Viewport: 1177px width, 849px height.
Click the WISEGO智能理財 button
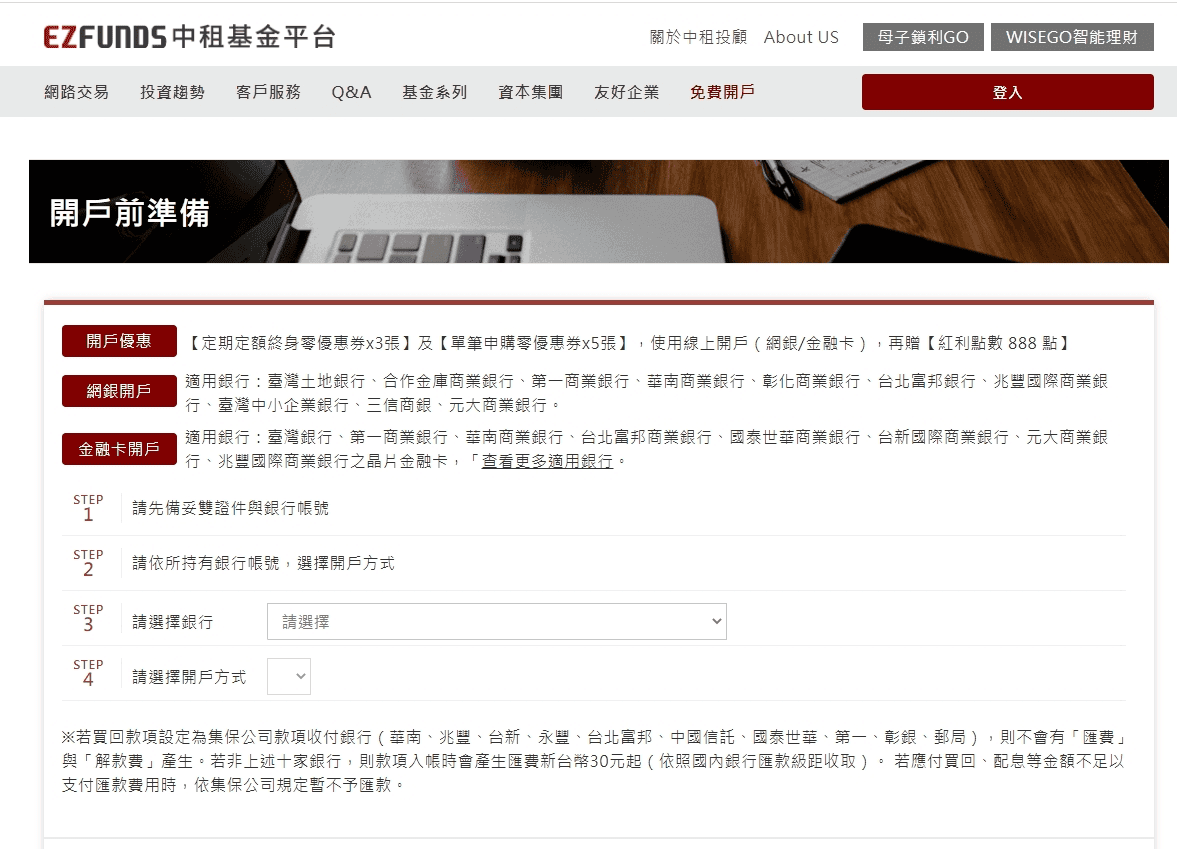pyautogui.click(x=1072, y=37)
